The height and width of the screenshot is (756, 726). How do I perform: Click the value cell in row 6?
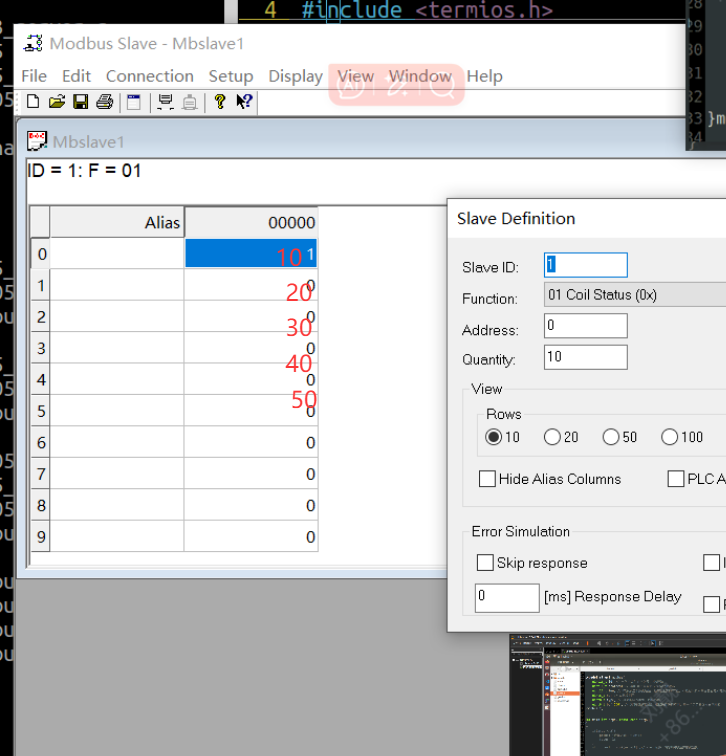pos(251,442)
